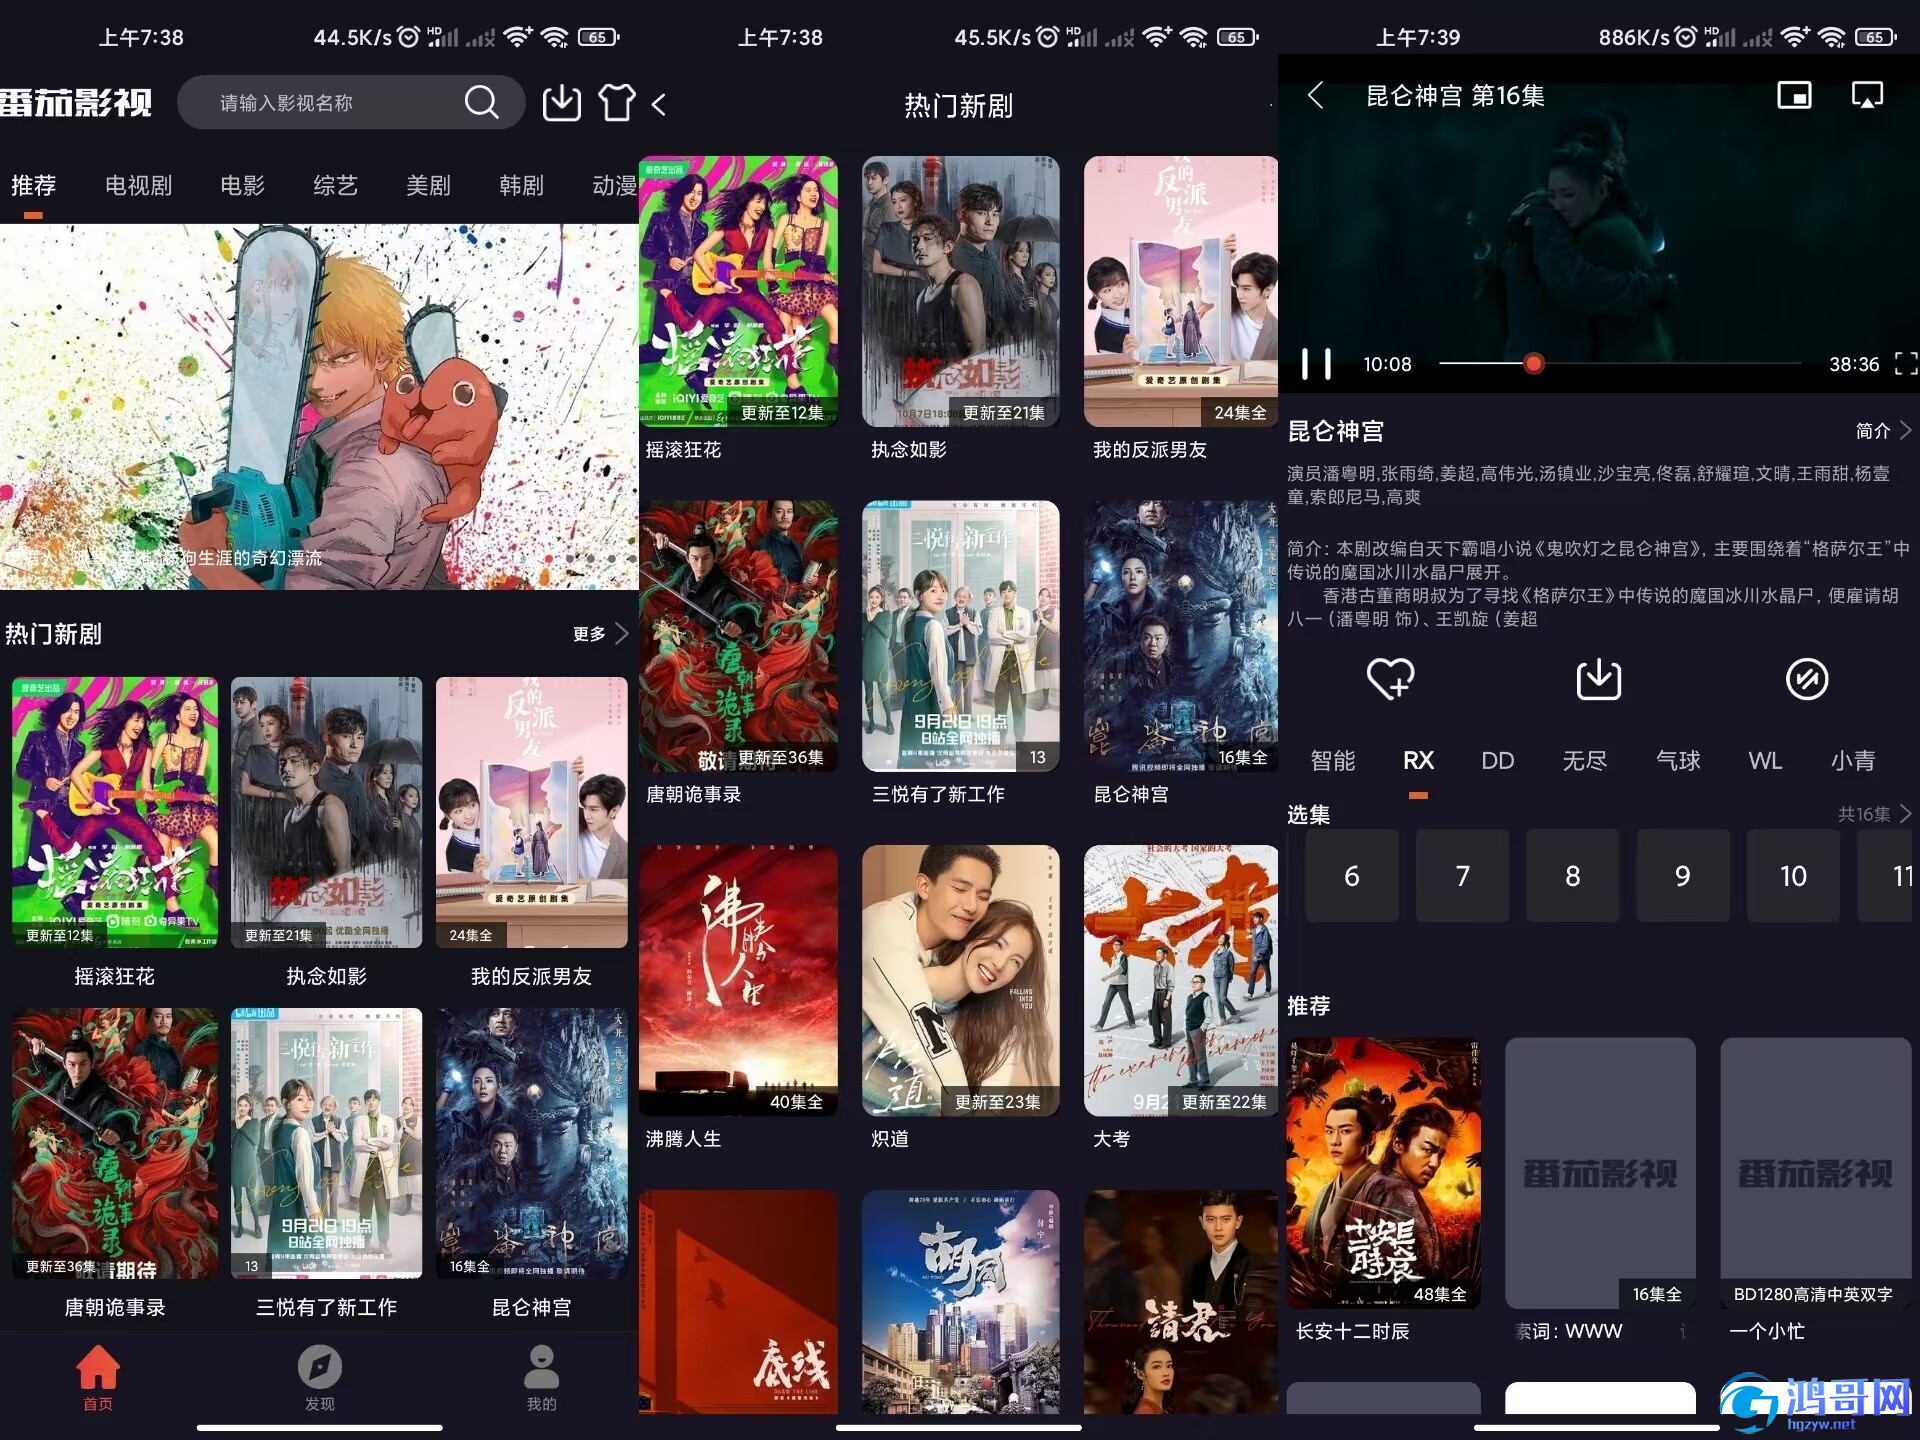
Task: Open the theme shirt icon
Action: (x=616, y=102)
